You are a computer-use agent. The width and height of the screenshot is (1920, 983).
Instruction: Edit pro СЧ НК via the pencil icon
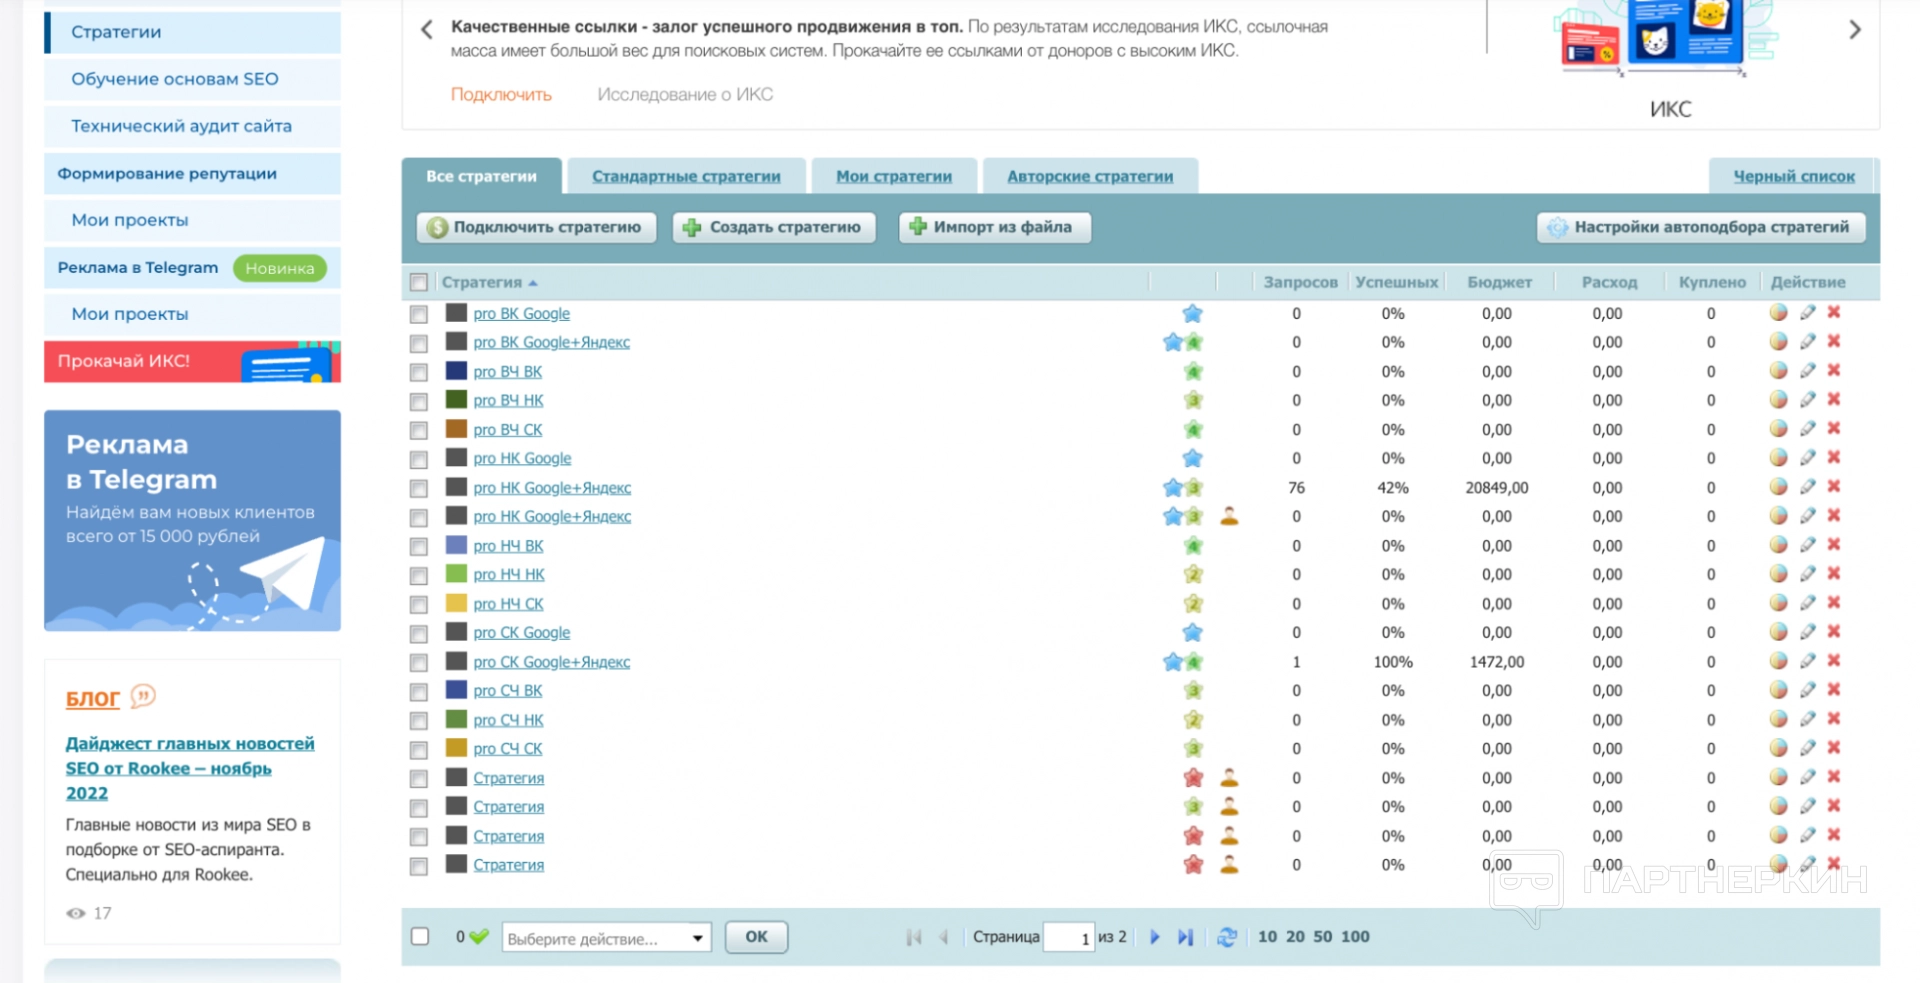tap(1807, 719)
